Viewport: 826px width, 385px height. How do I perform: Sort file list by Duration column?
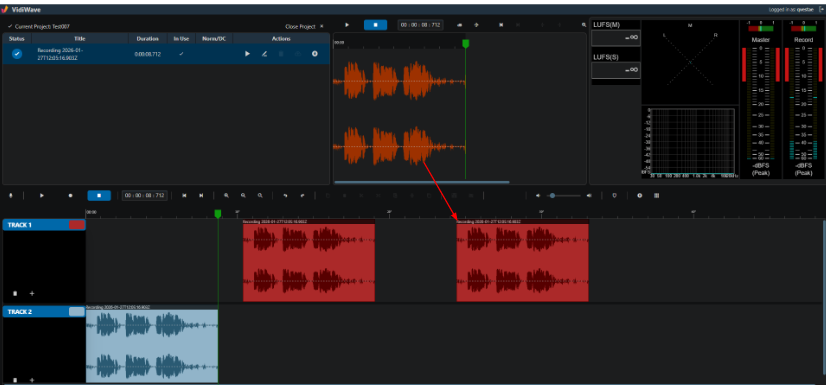point(148,38)
